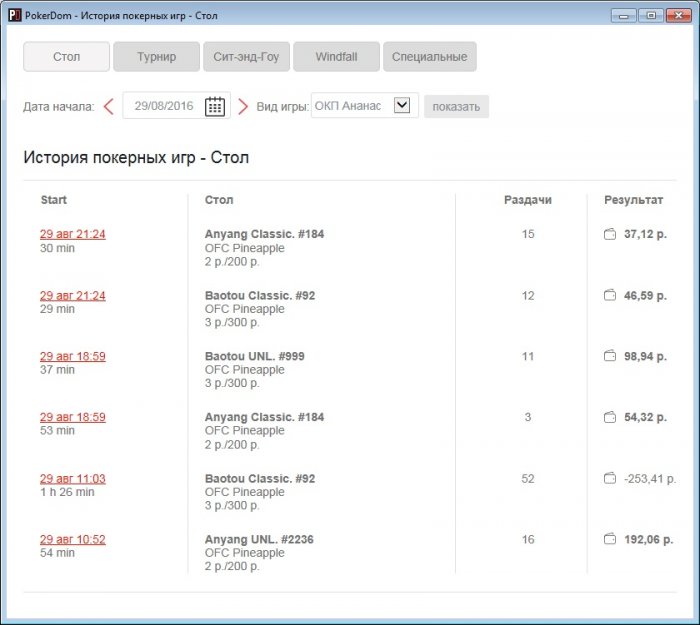The height and width of the screenshot is (625, 700).
Task: Open session link 29 авг 21:24 for Anyang Classic #184, 30 min
Action: click(x=73, y=234)
